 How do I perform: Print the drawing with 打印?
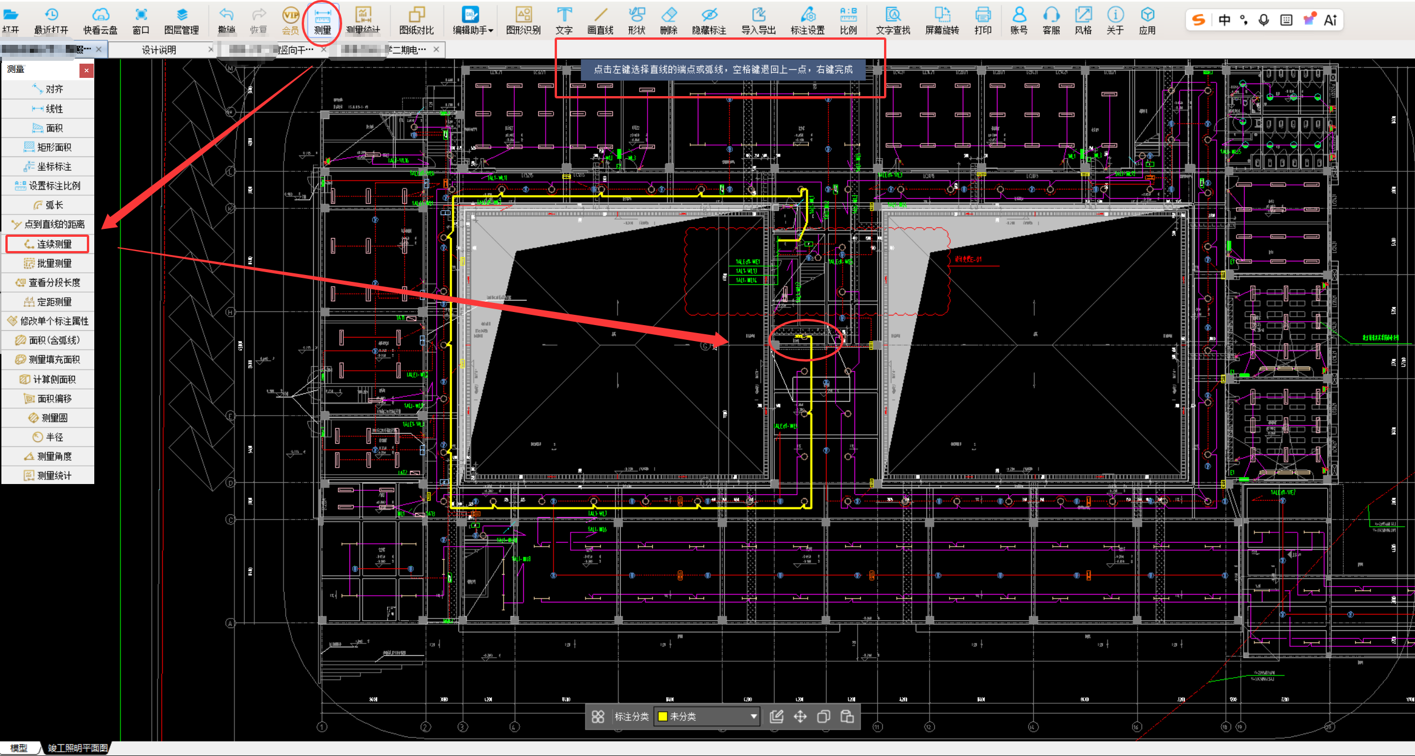pyautogui.click(x=983, y=20)
